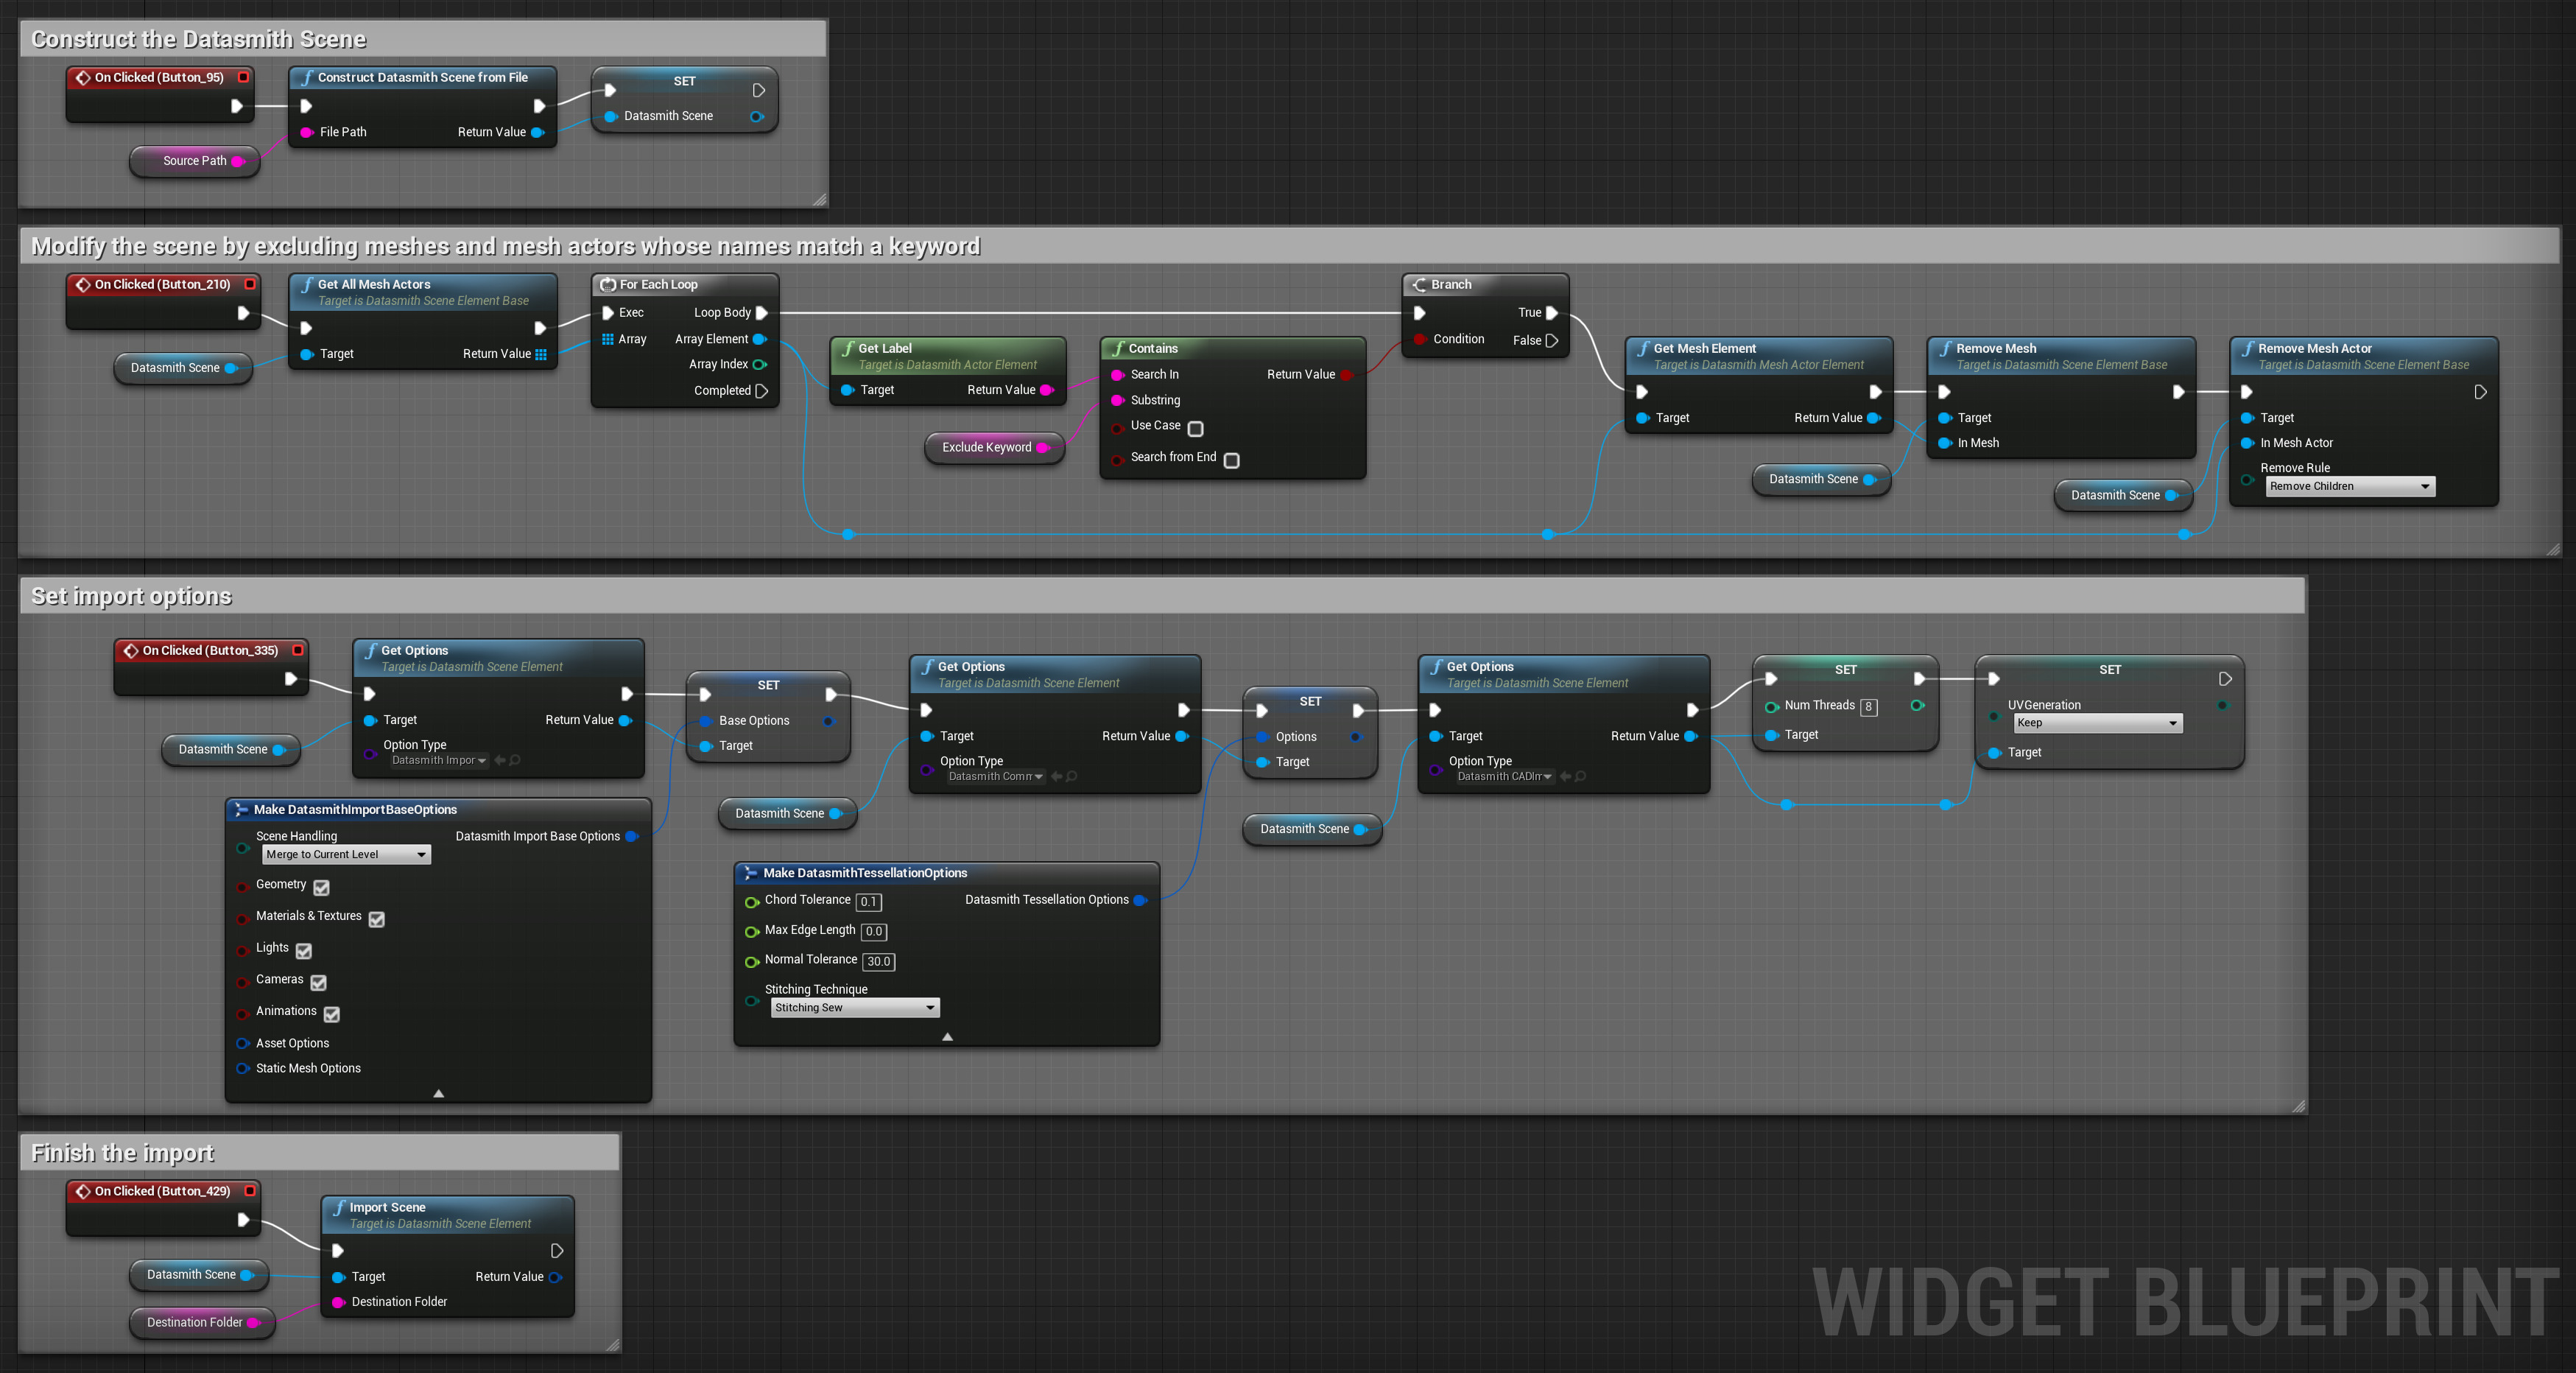
Task: Click reset arrow beside Datasmith CADImport option type
Action: tap(1566, 777)
